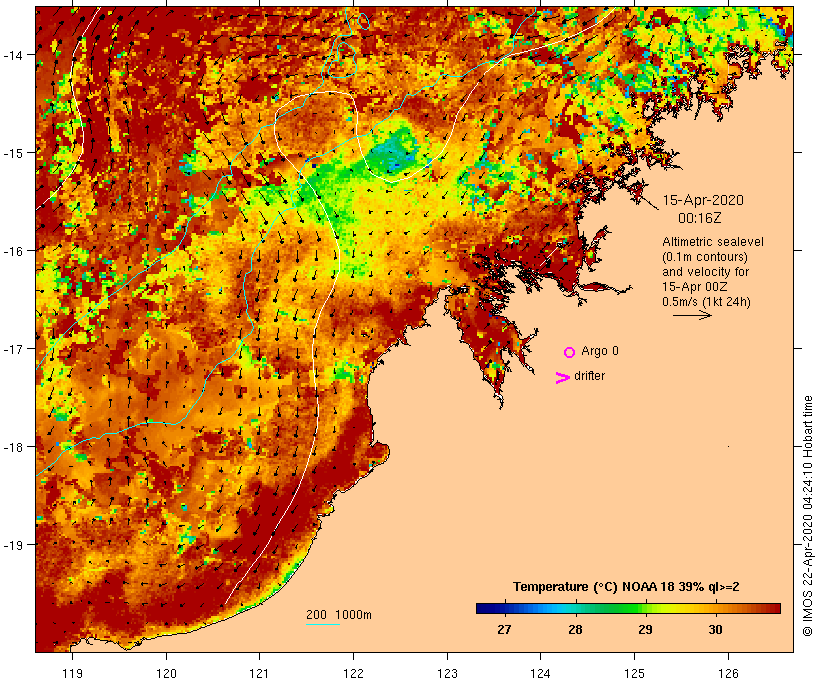
Task: Click the longitude label 121
Action: pyautogui.click(x=259, y=673)
